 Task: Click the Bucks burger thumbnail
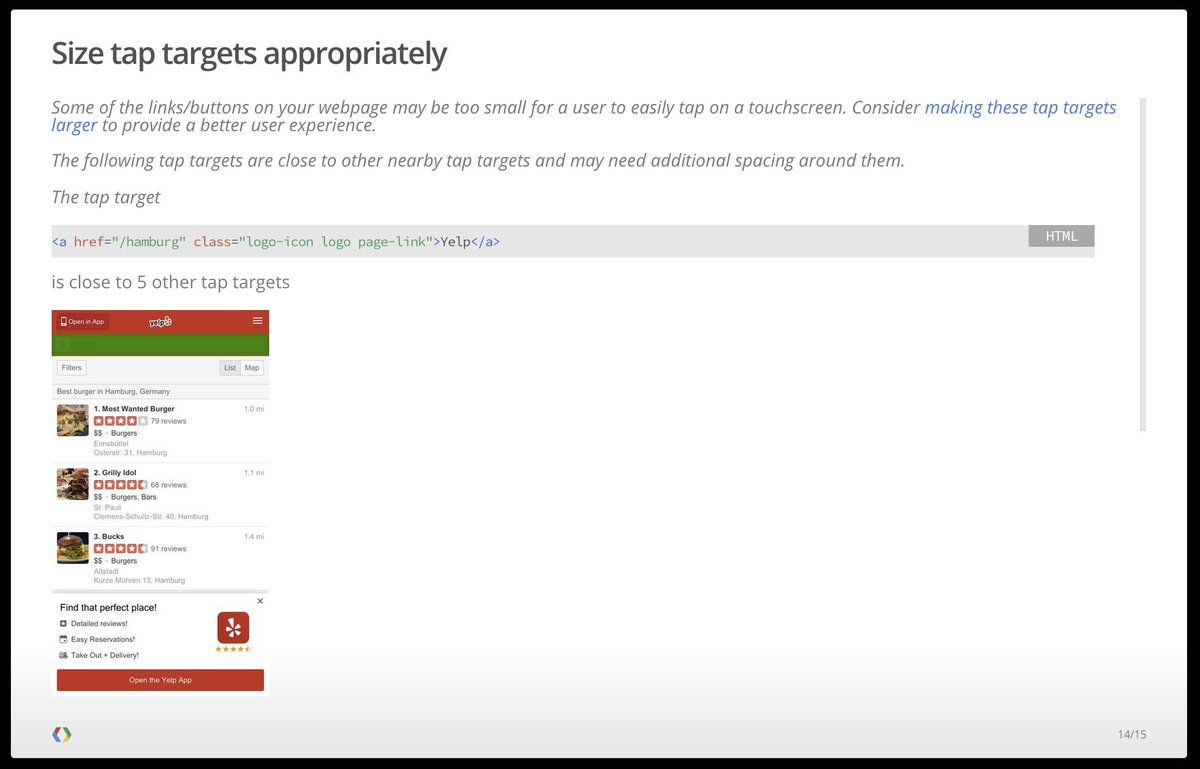coord(73,548)
